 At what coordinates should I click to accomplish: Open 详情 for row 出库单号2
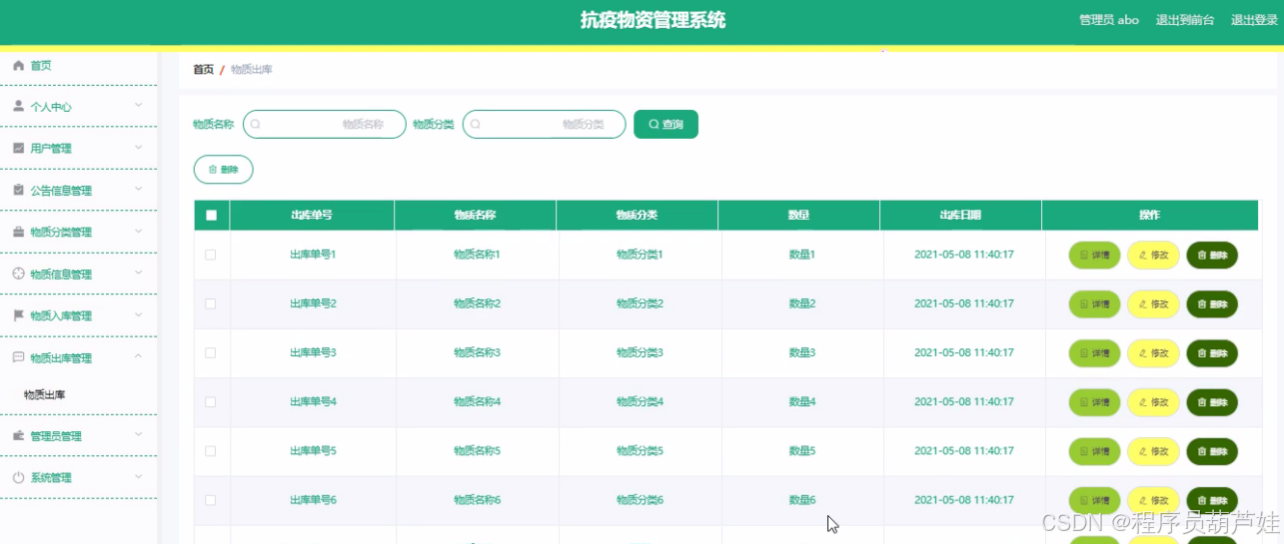1095,304
